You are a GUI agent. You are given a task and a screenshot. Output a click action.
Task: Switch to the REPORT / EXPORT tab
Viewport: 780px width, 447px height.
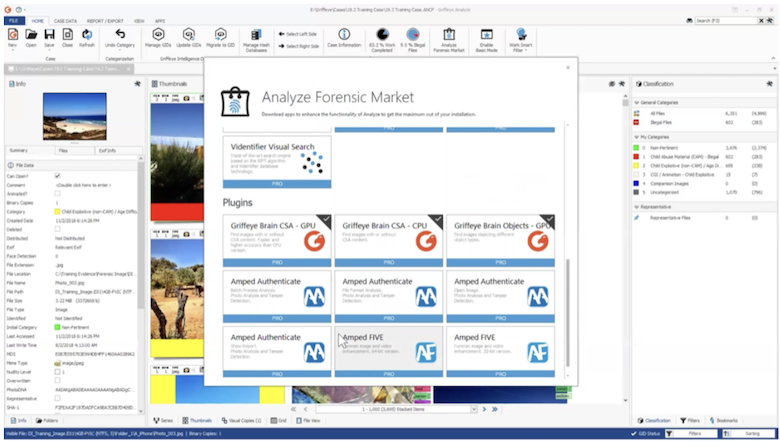click(x=105, y=21)
